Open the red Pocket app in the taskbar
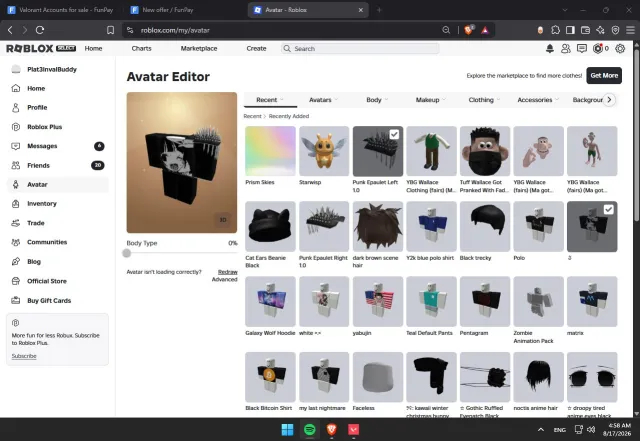The width and height of the screenshot is (640, 441). pyautogui.click(x=353, y=429)
